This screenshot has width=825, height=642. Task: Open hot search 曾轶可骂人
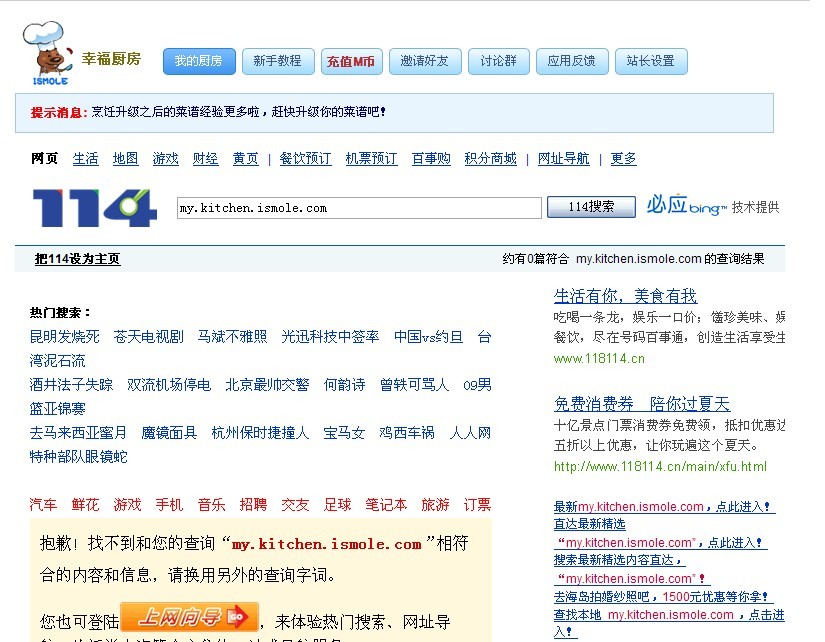[414, 385]
